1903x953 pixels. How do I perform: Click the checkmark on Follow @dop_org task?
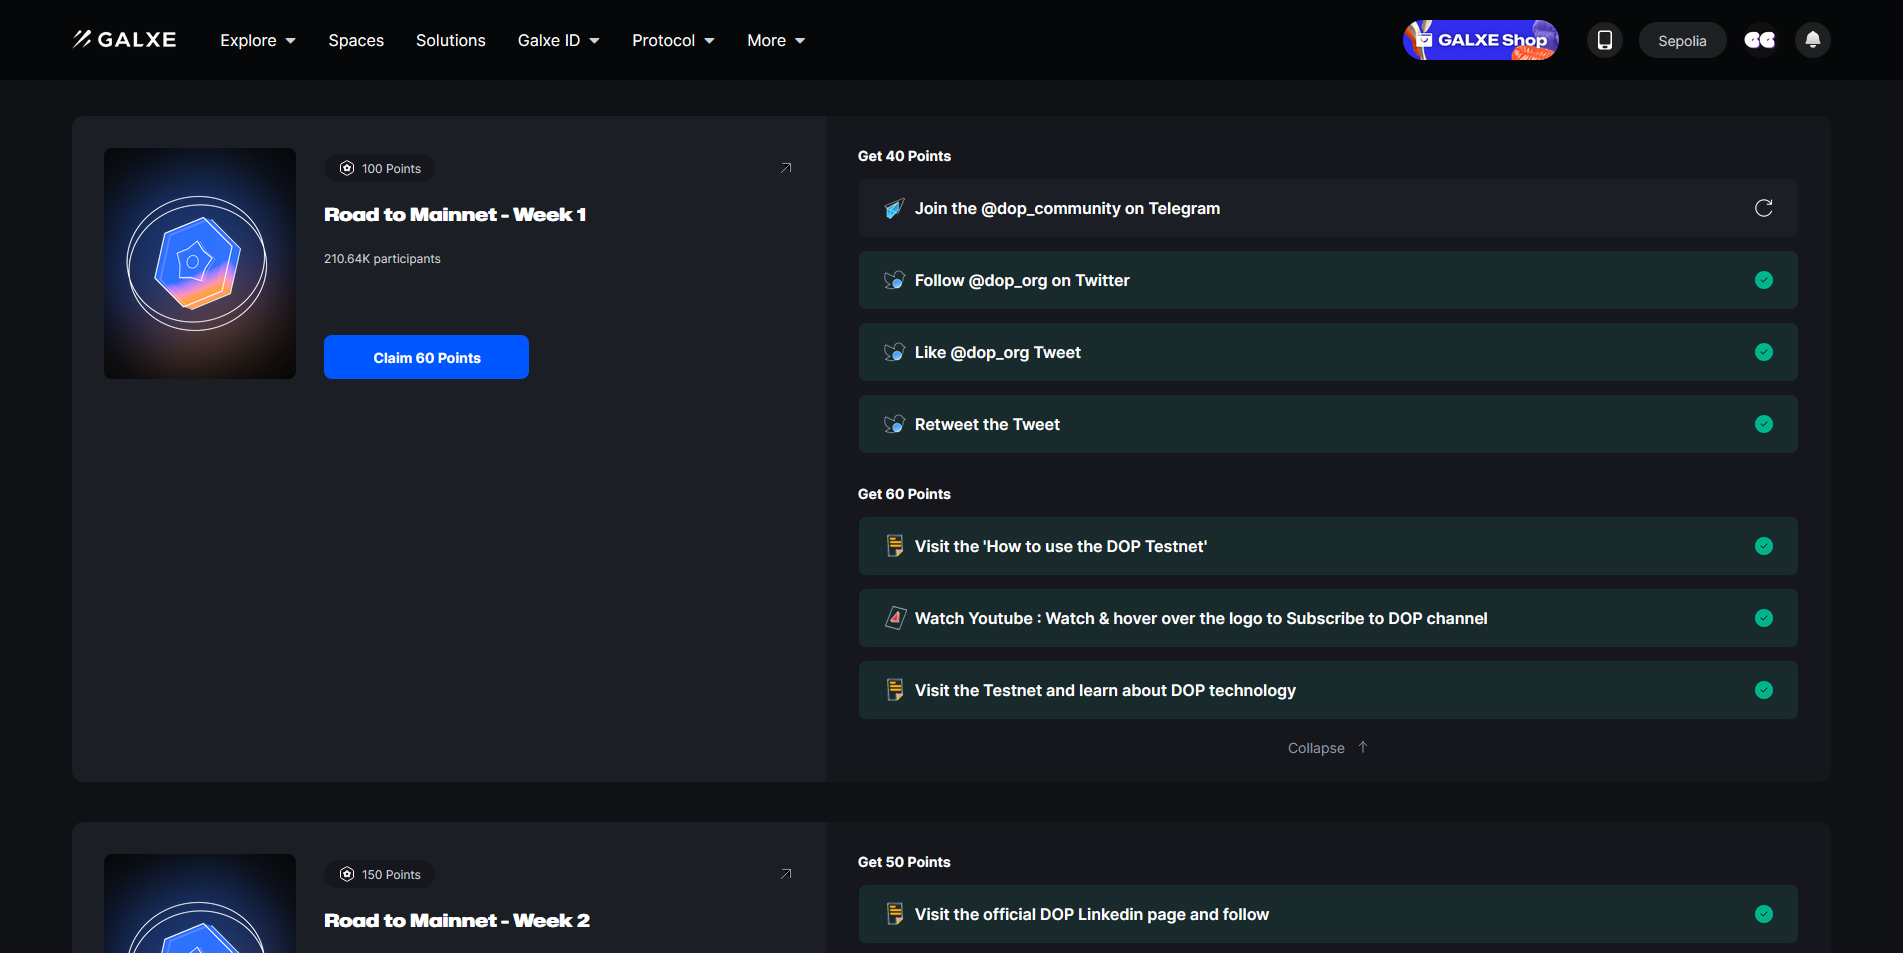tap(1763, 280)
